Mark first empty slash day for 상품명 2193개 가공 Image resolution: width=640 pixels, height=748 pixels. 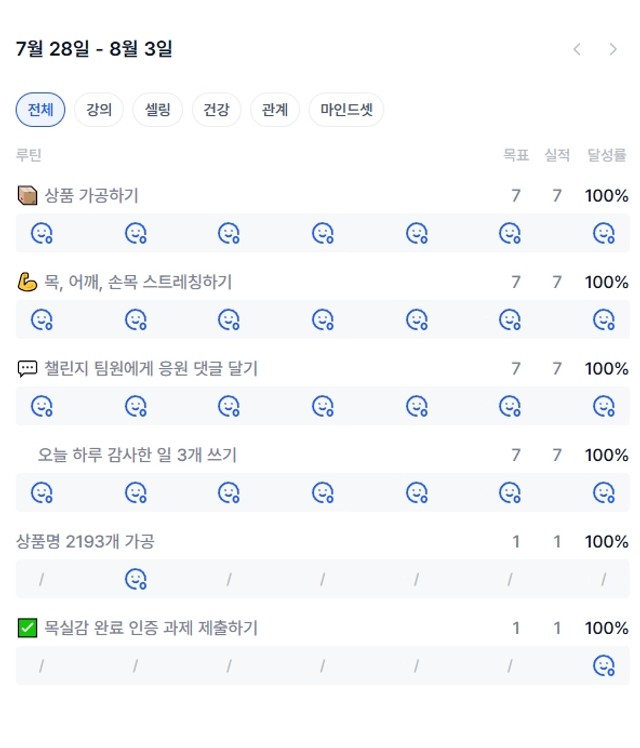coord(41,580)
